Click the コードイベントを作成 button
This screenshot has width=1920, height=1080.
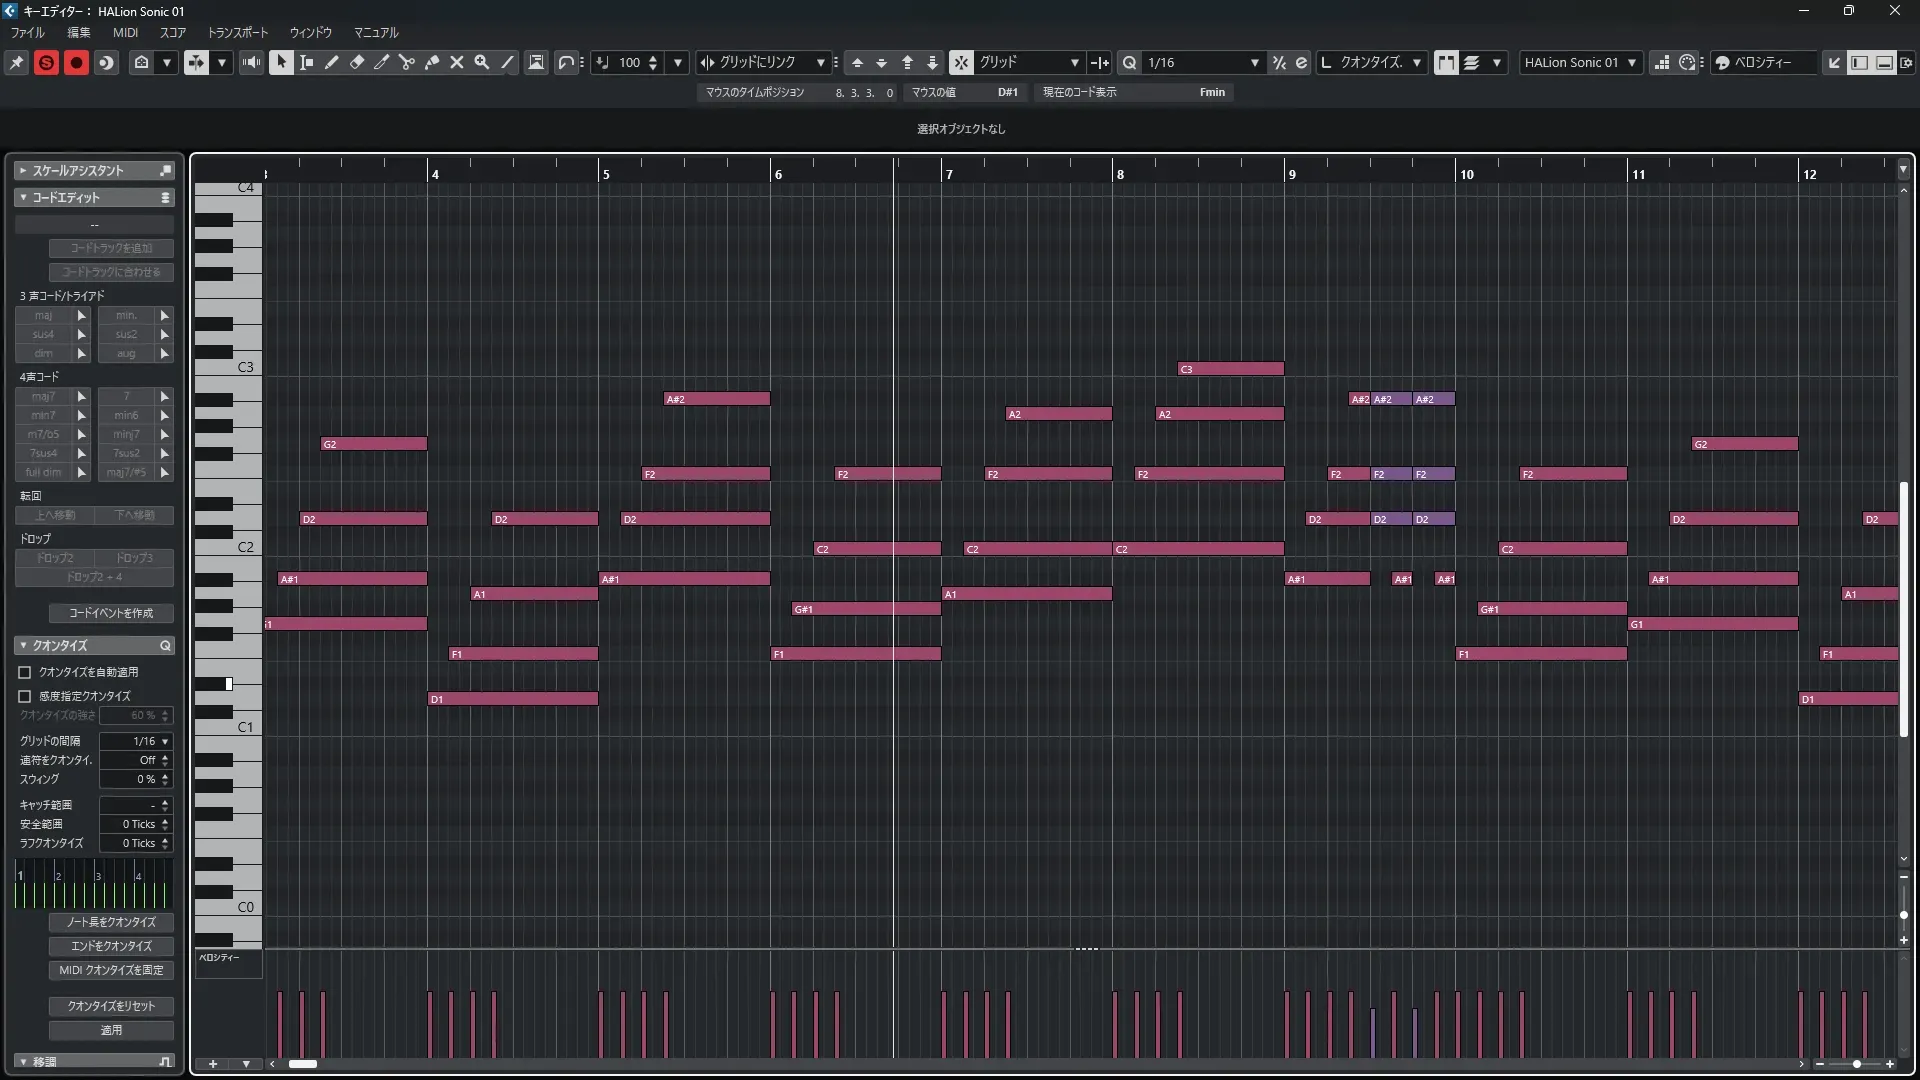(111, 613)
